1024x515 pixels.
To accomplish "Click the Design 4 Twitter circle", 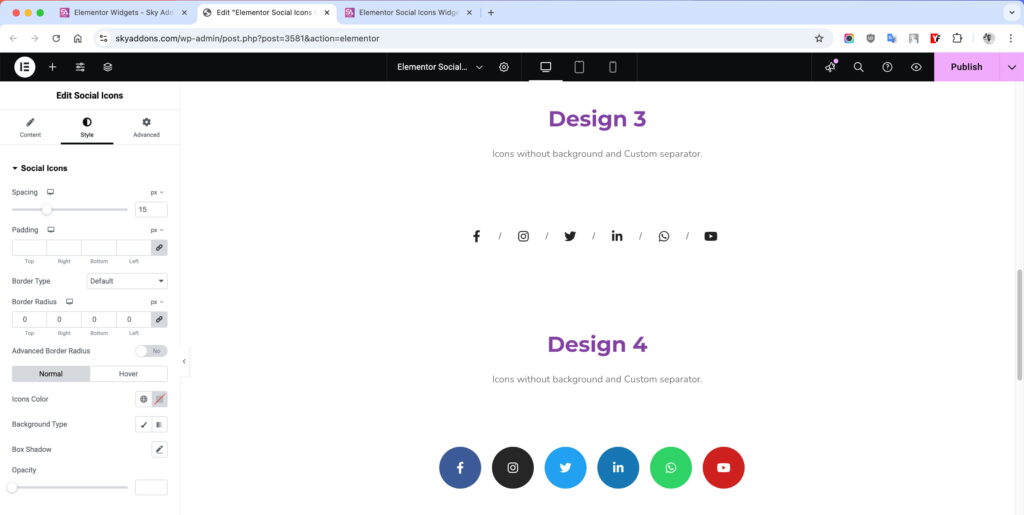I will point(566,467).
